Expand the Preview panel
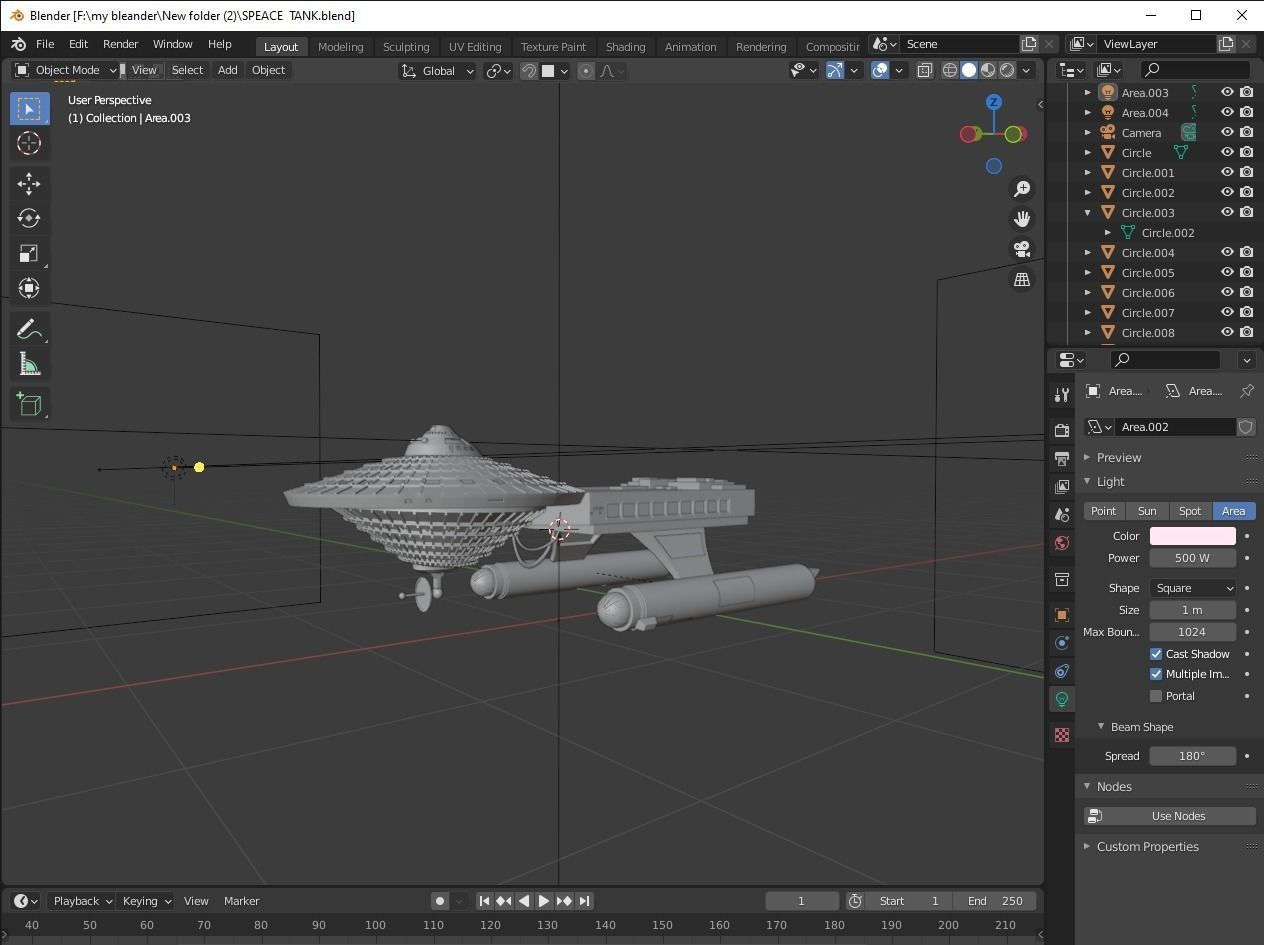1264x945 pixels. (1119, 457)
